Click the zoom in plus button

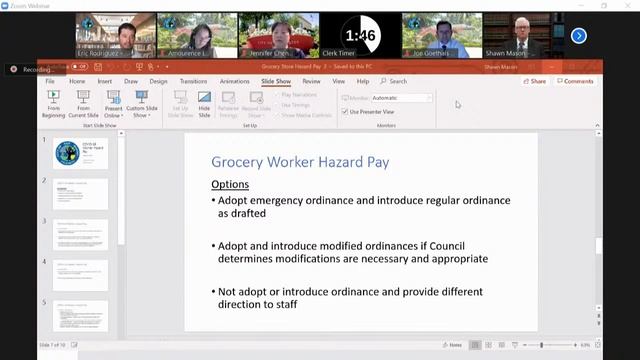click(575, 345)
